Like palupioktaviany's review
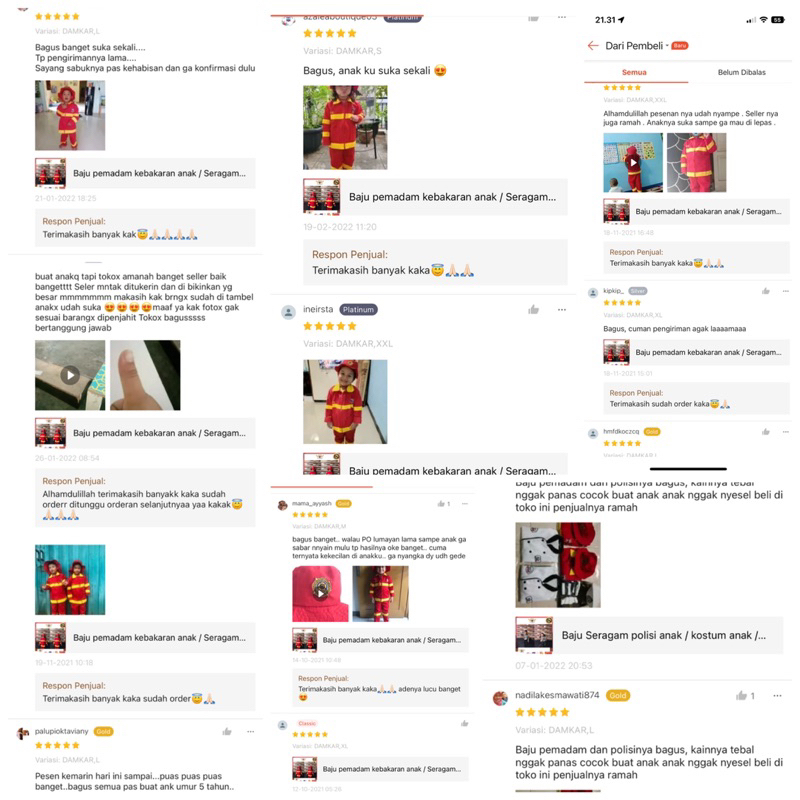The width and height of the screenshot is (800, 800). click(x=227, y=732)
